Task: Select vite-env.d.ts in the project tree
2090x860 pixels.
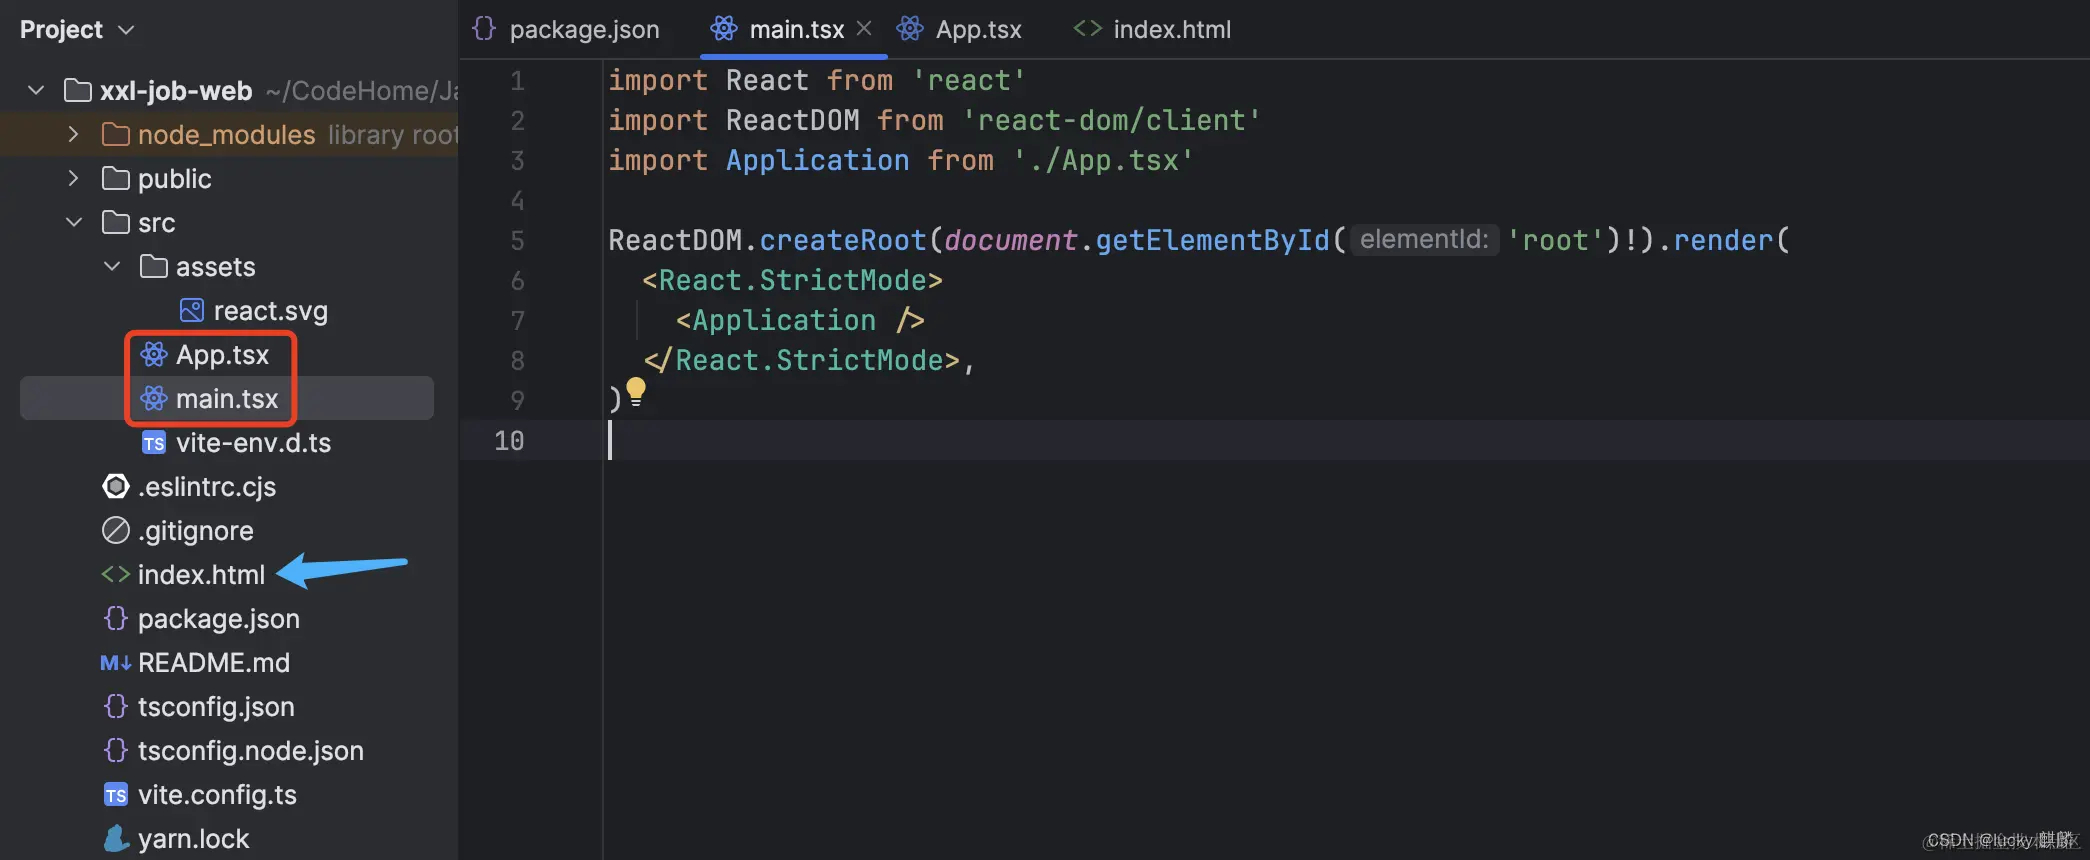Action: coord(253,443)
